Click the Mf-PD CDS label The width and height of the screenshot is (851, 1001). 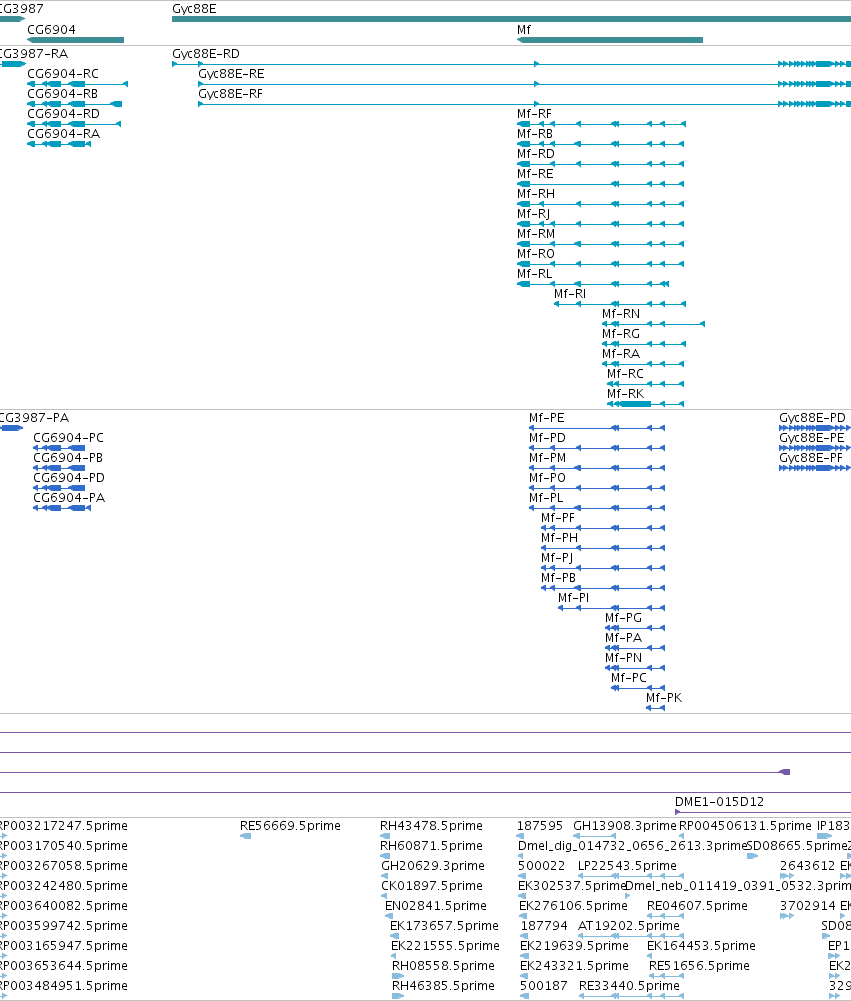(x=547, y=438)
